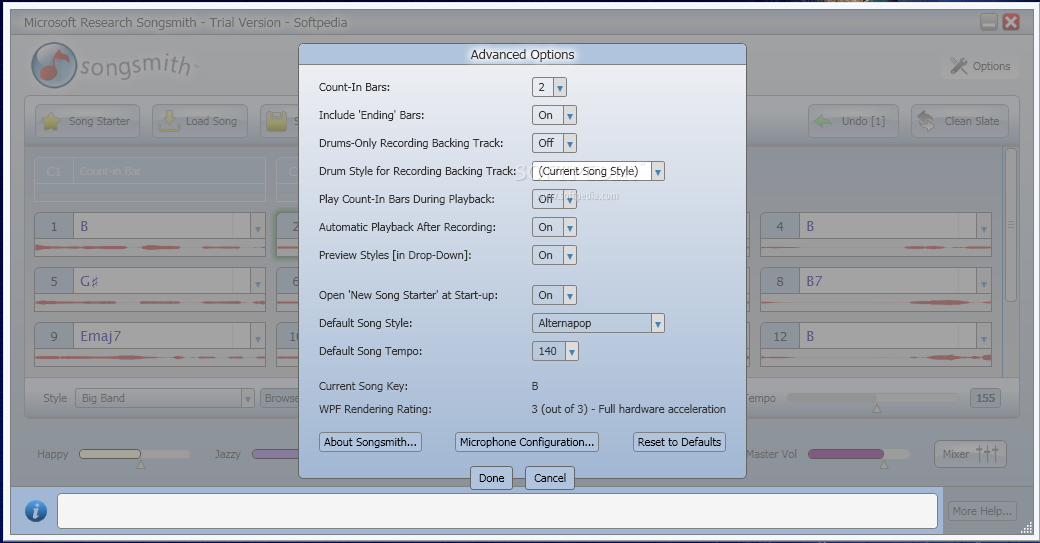Click the Songsmith logo icon
The height and width of the screenshot is (543, 1040).
click(x=54, y=66)
